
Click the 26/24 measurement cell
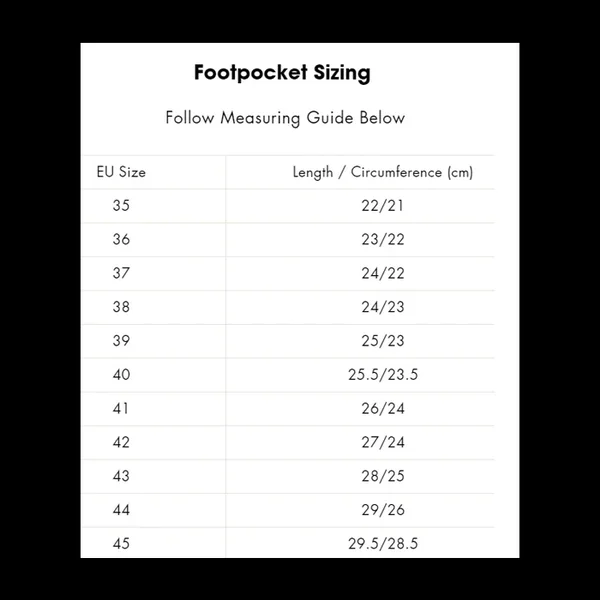[382, 410]
